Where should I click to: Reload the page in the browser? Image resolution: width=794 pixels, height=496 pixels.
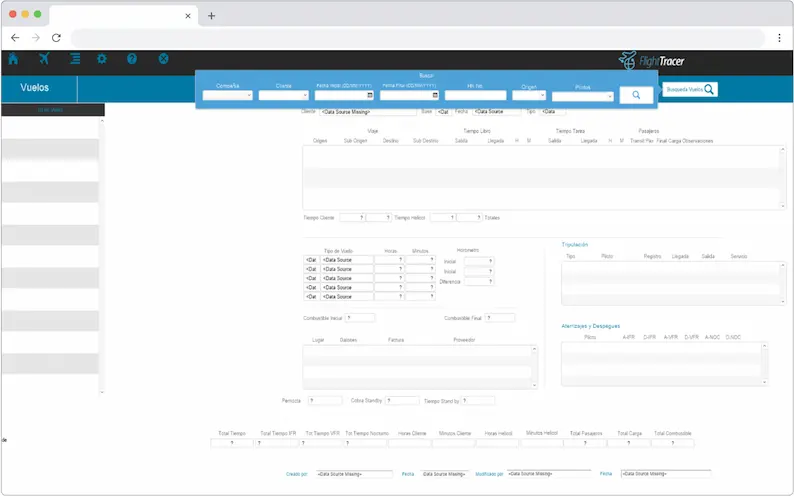coord(56,38)
